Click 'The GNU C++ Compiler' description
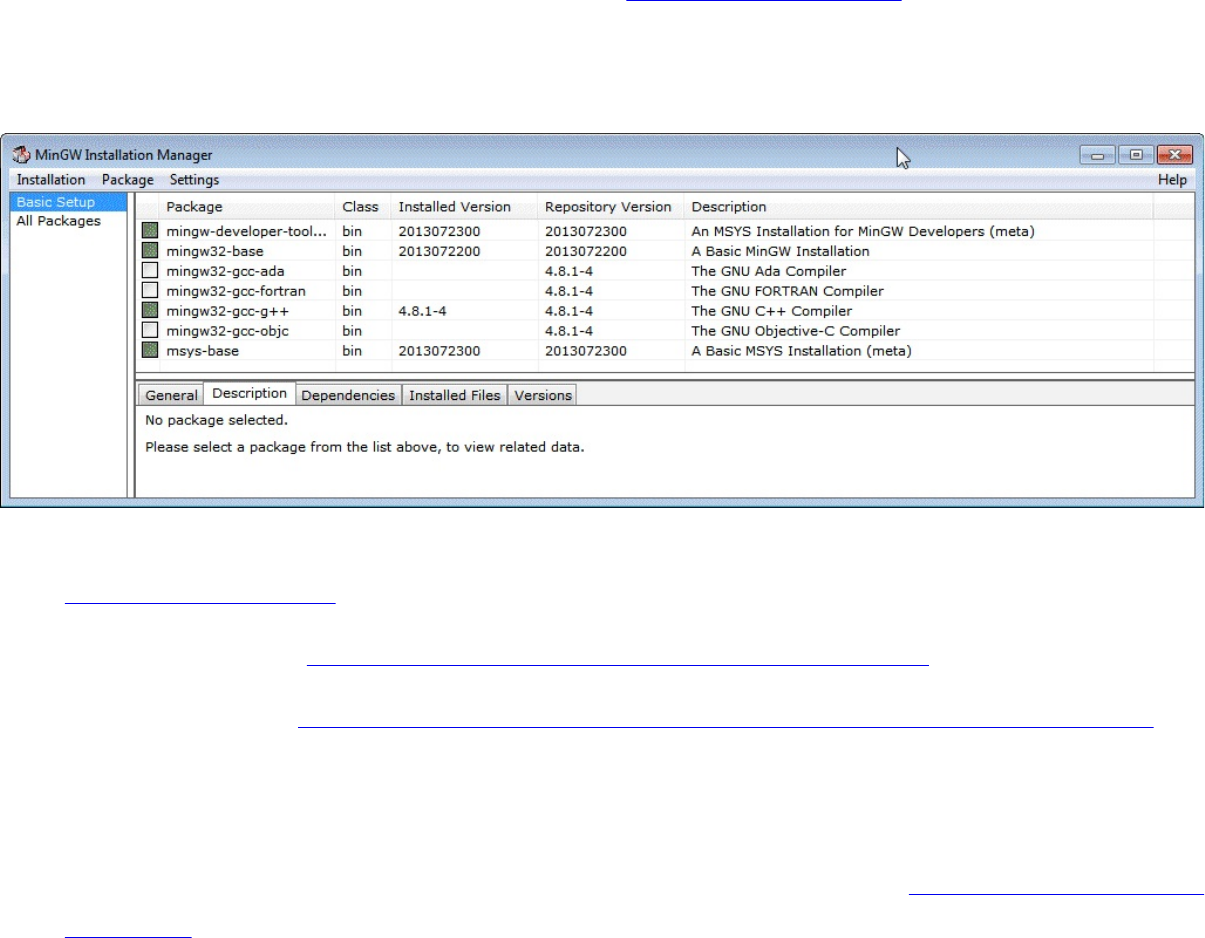 [772, 311]
